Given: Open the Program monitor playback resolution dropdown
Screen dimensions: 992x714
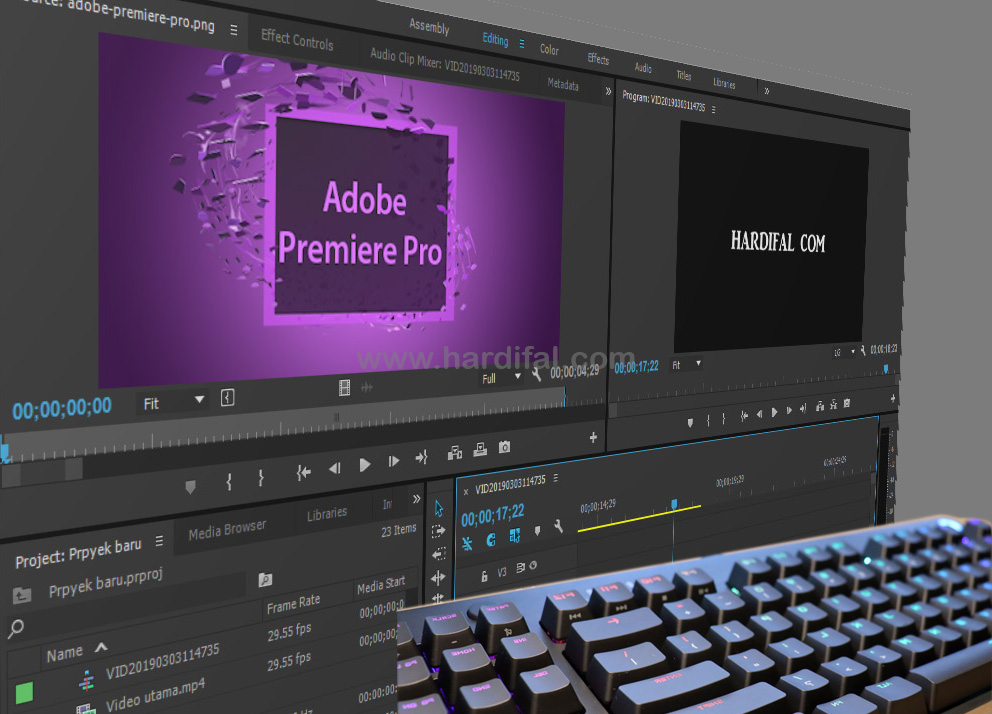Looking at the screenshot, I should 845,352.
